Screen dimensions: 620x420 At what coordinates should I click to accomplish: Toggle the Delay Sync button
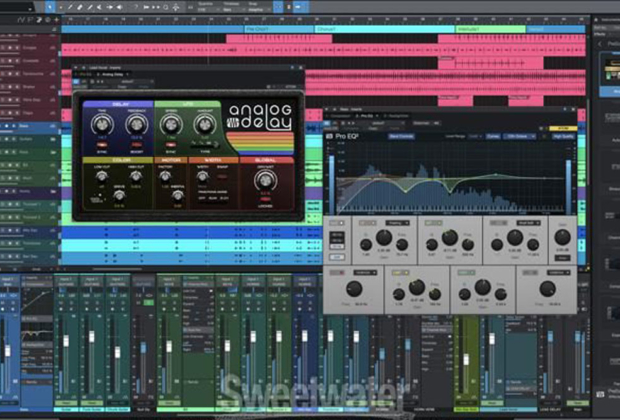click(x=102, y=145)
